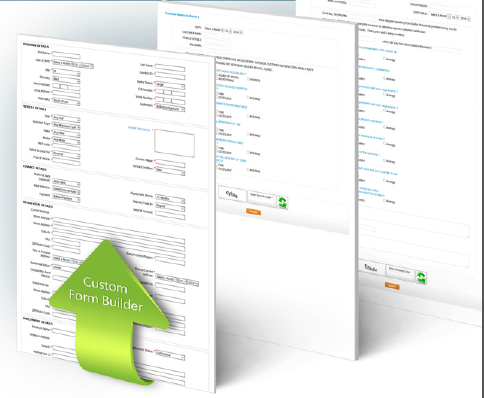Click the security code field on middle form
The height and width of the screenshot is (398, 484).
(x=262, y=199)
